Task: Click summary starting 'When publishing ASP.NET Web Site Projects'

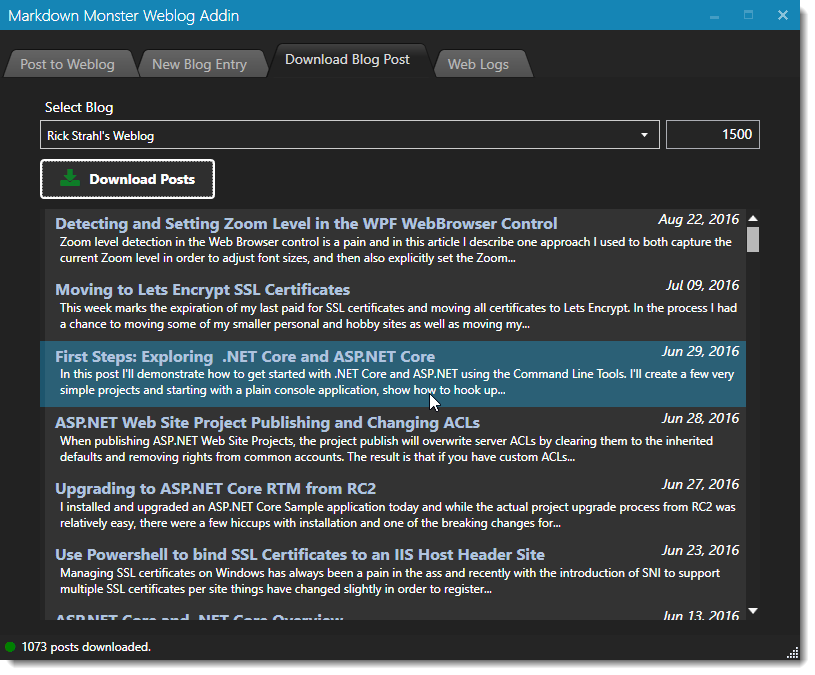Action: point(386,449)
